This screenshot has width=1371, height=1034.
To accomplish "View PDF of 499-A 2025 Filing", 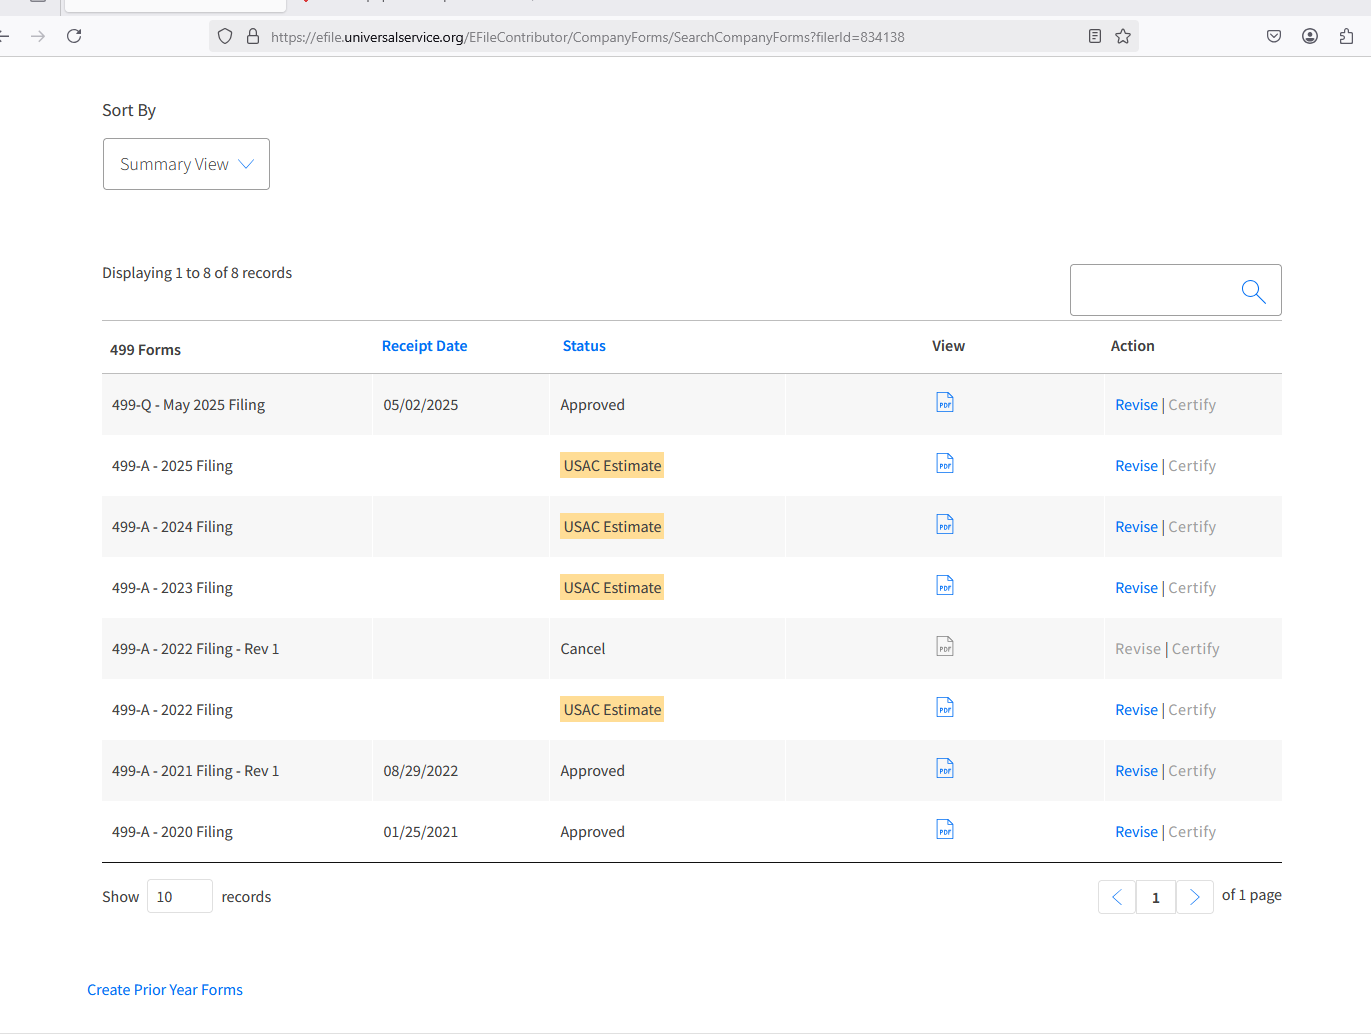I will point(944,464).
